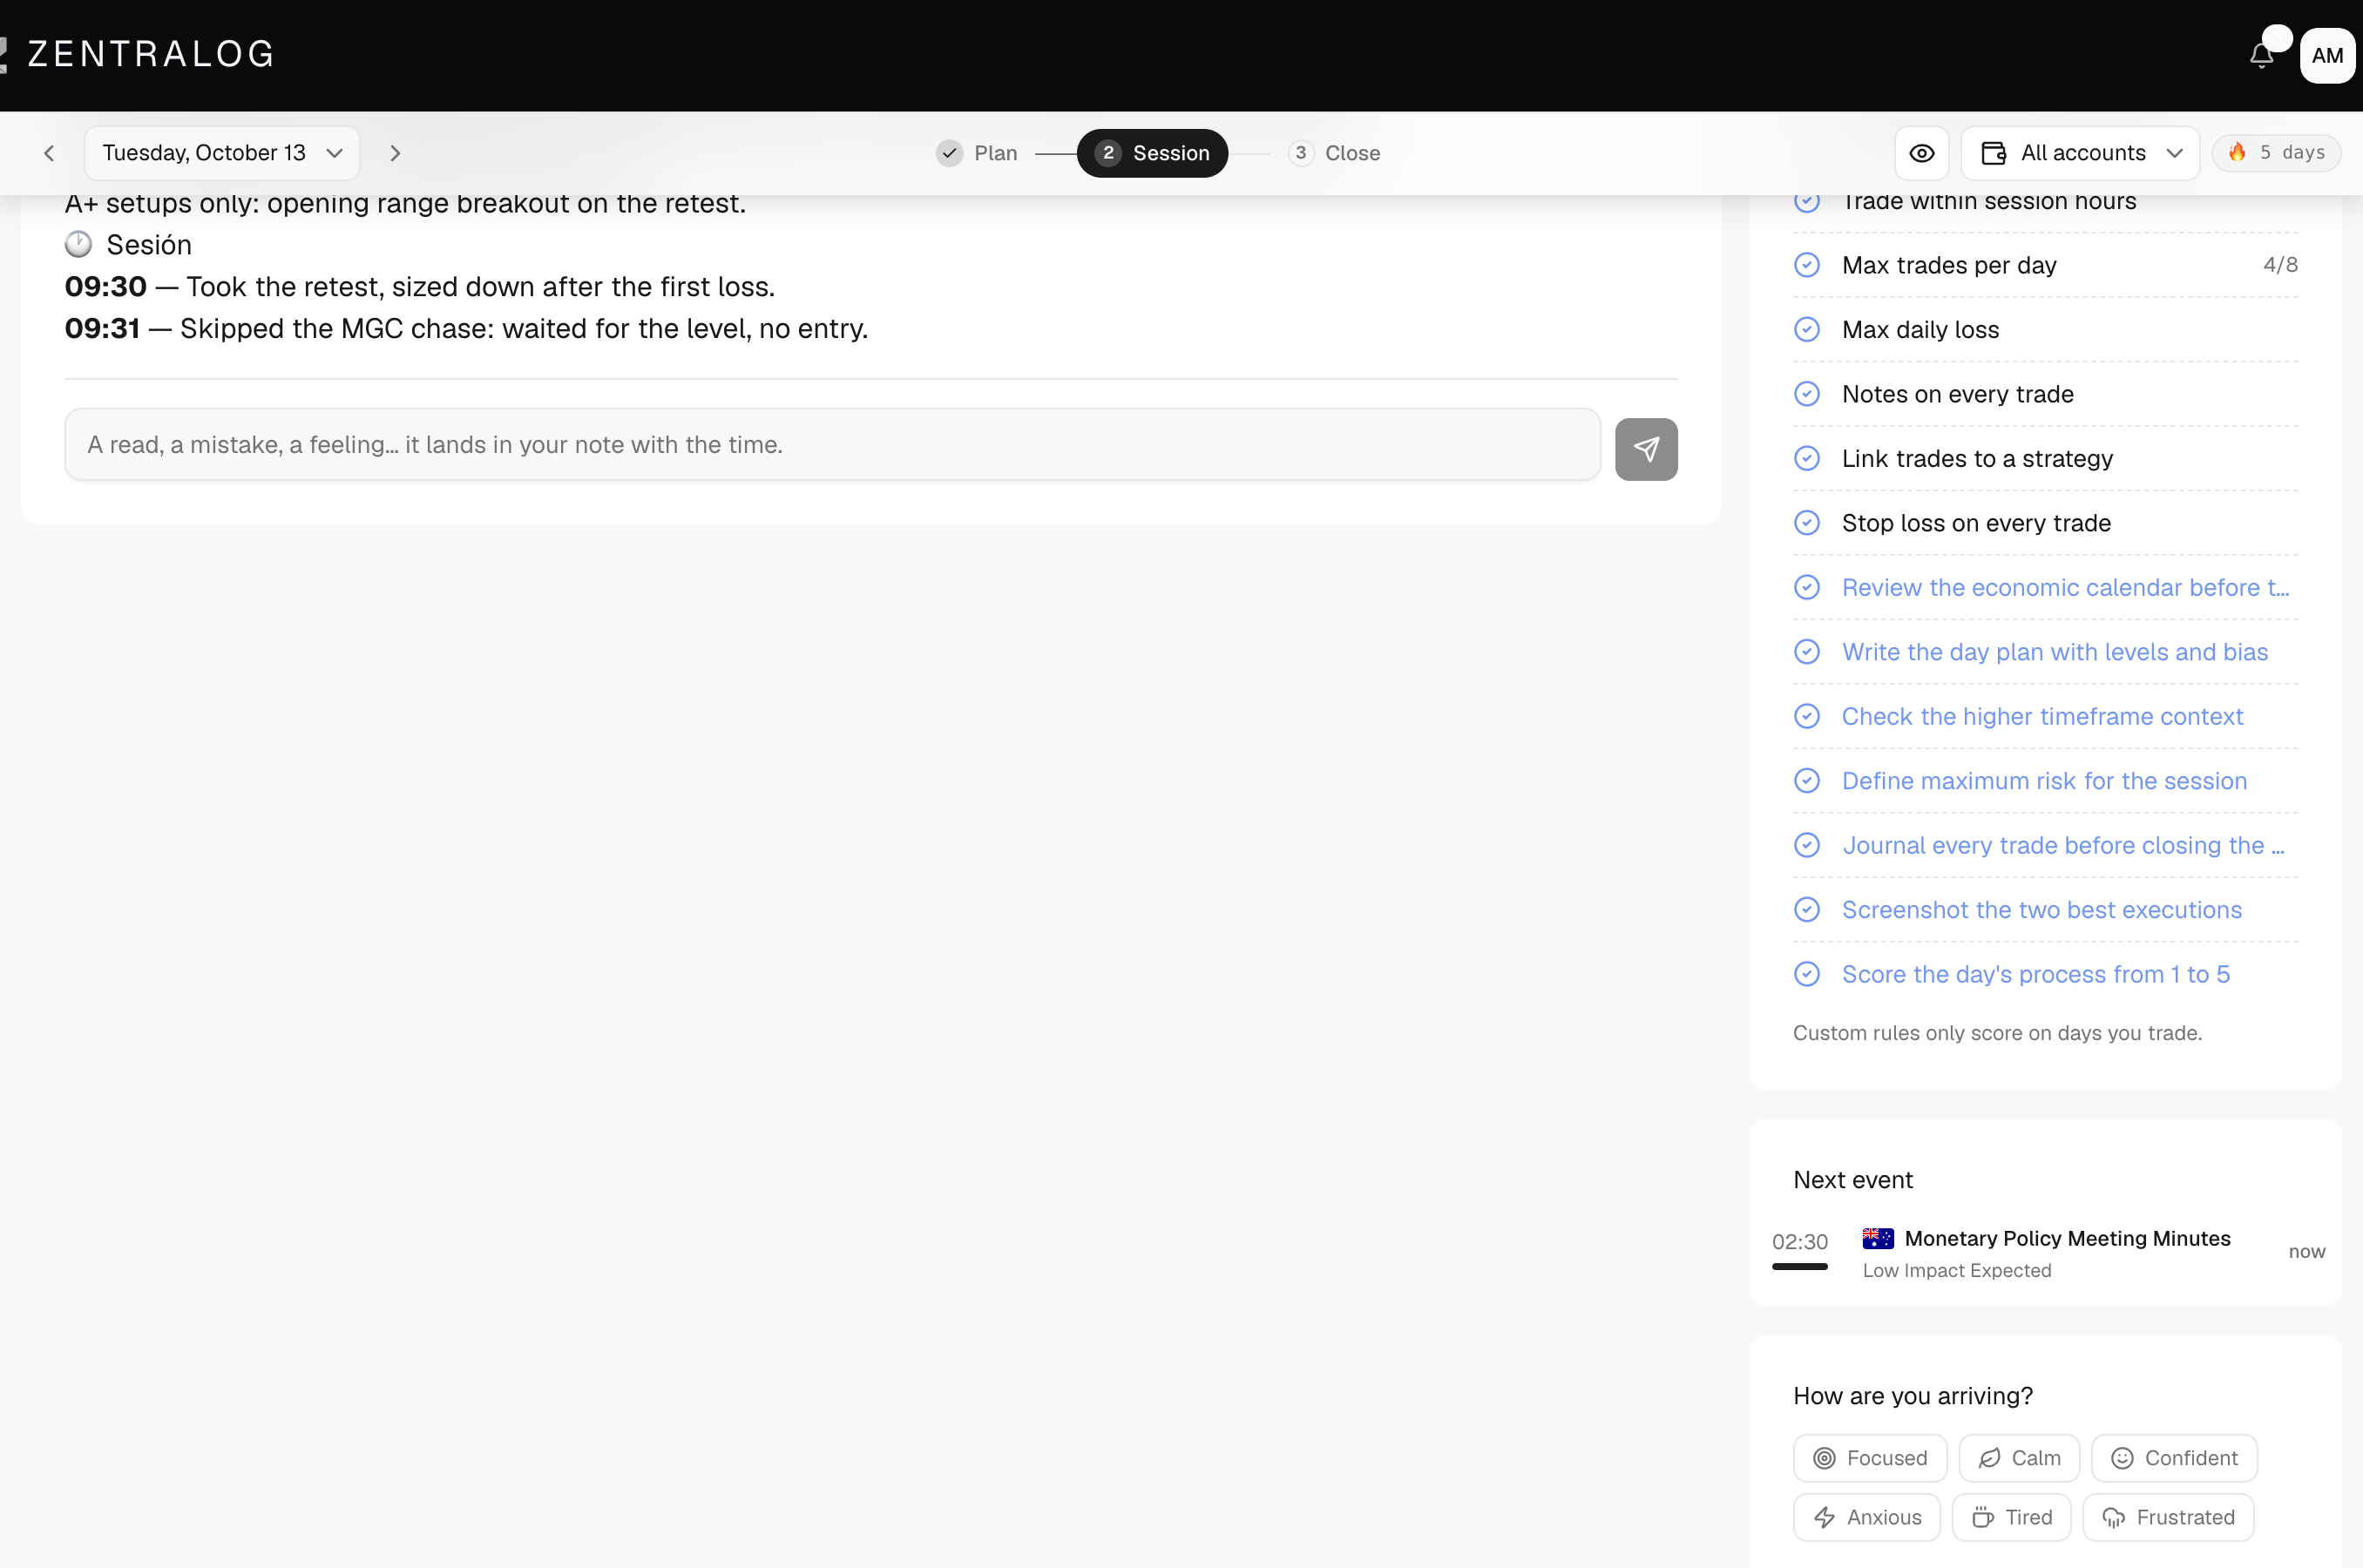The height and width of the screenshot is (1568, 2363).
Task: Go to the previous day arrow
Action: 49,153
